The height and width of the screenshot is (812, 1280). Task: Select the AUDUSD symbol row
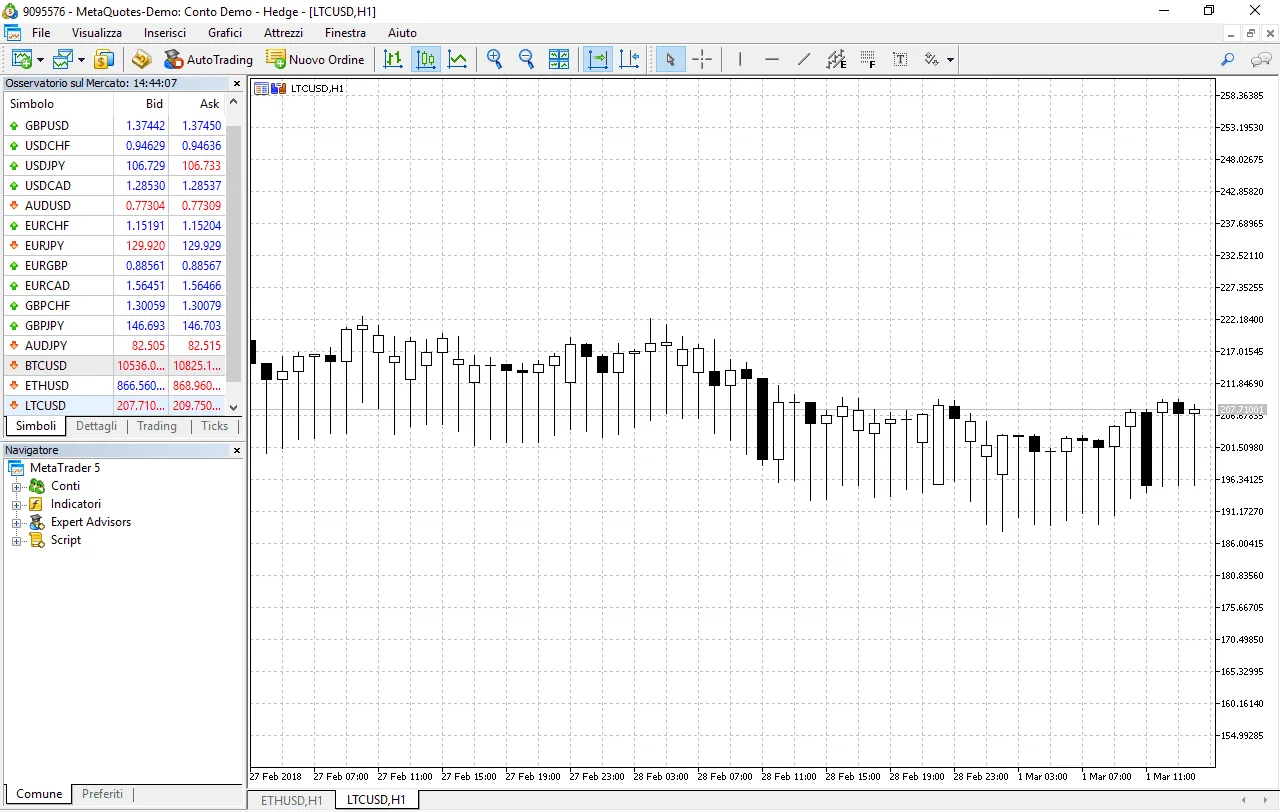click(x=115, y=206)
